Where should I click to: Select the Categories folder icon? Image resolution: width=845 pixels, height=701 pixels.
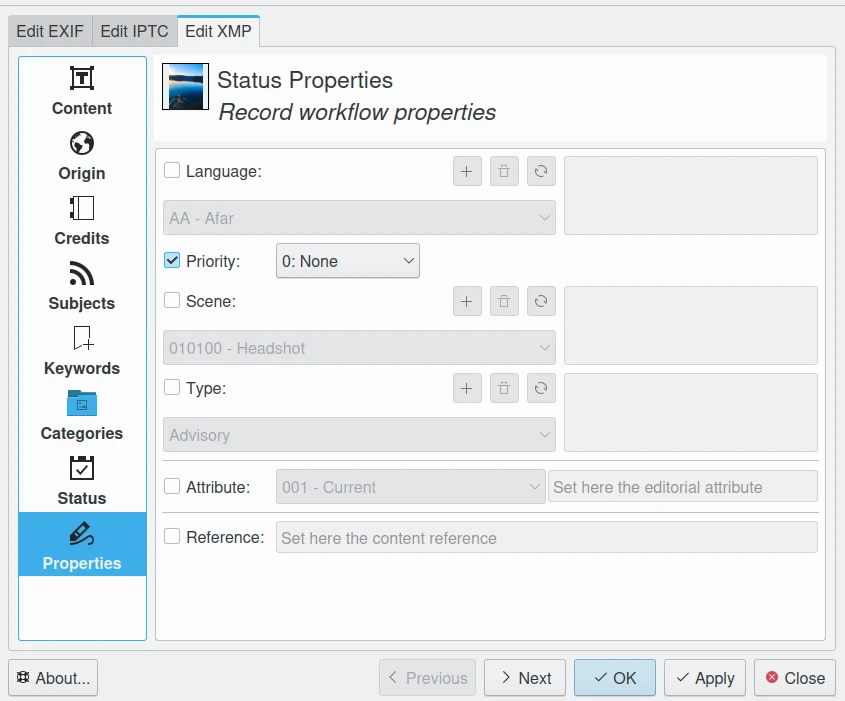[82, 403]
